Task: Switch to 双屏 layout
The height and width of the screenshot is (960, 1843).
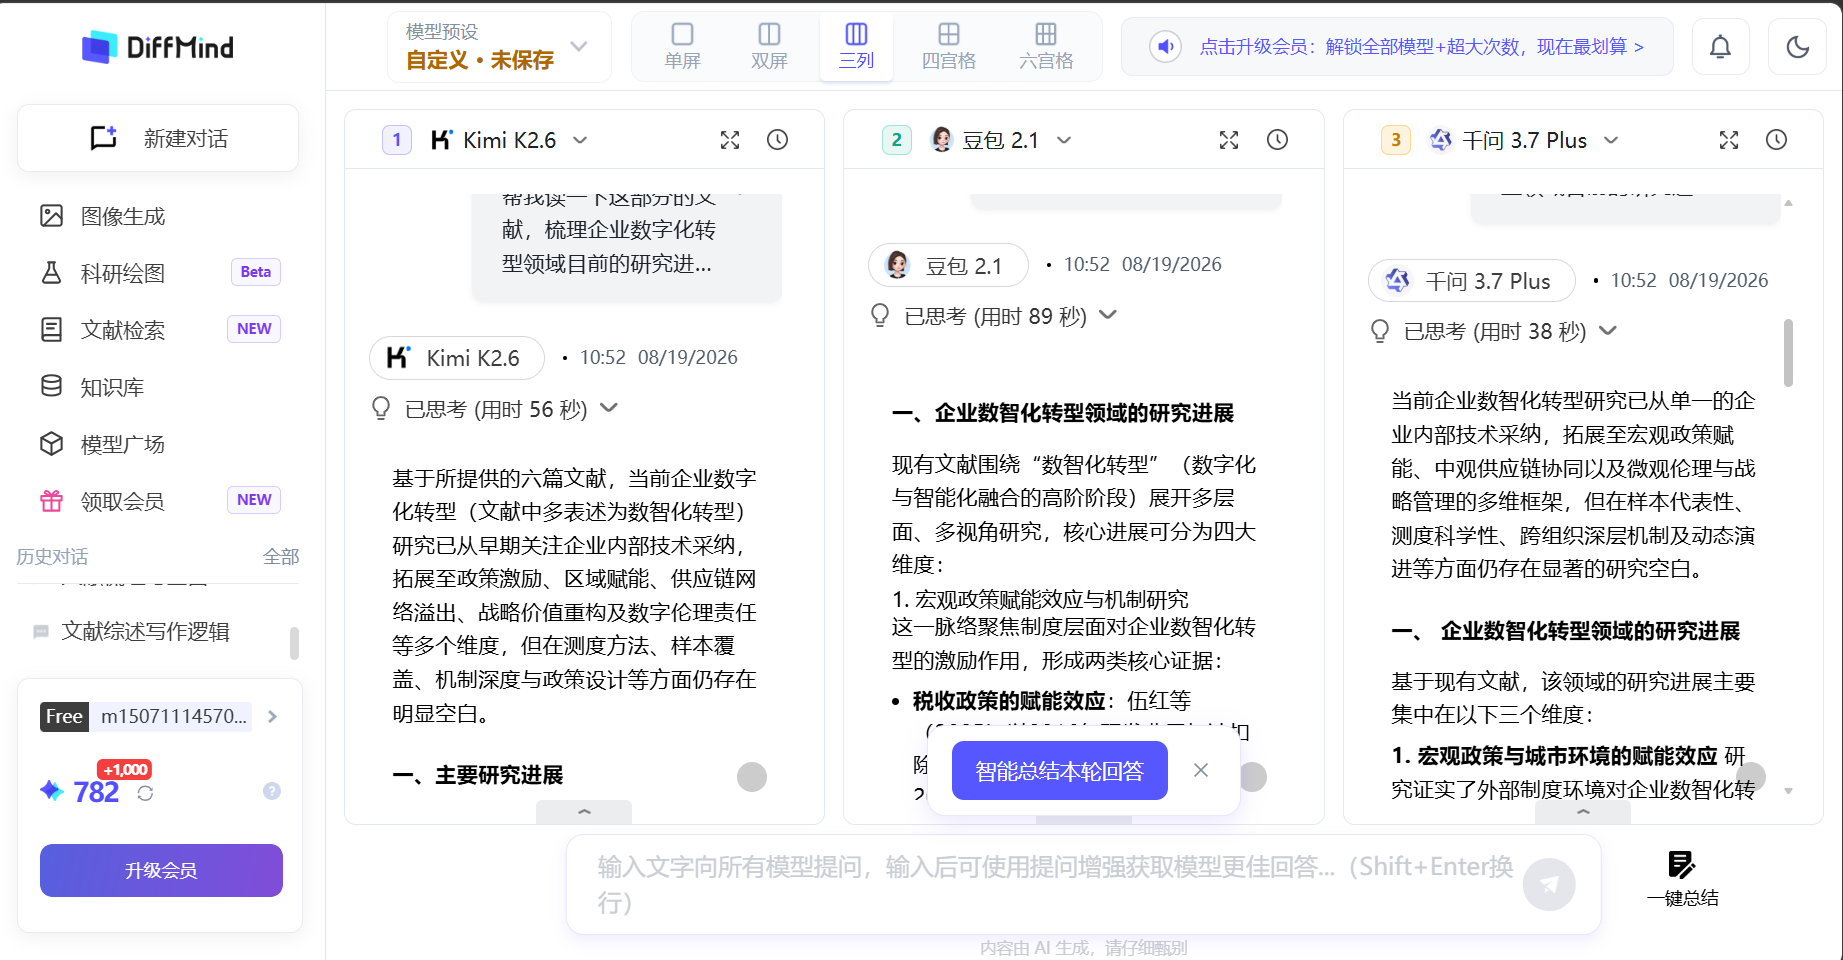Action: pos(769,47)
